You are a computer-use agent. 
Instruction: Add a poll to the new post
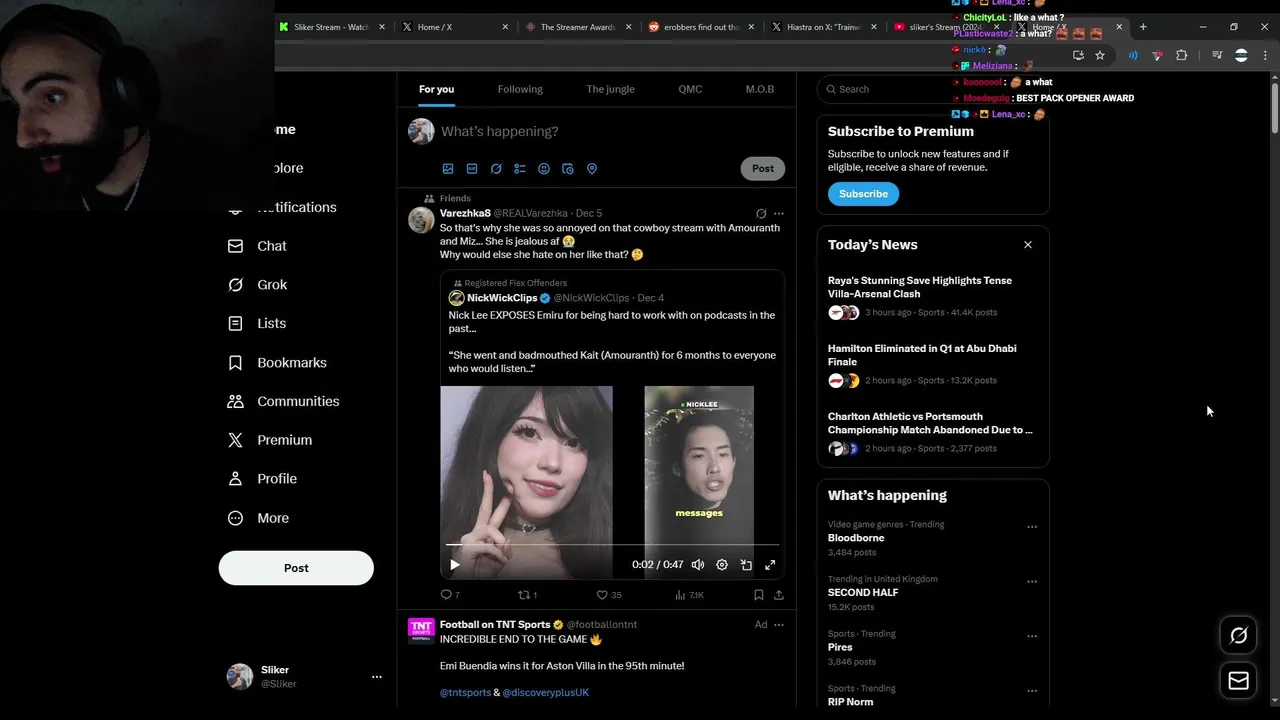(520, 169)
